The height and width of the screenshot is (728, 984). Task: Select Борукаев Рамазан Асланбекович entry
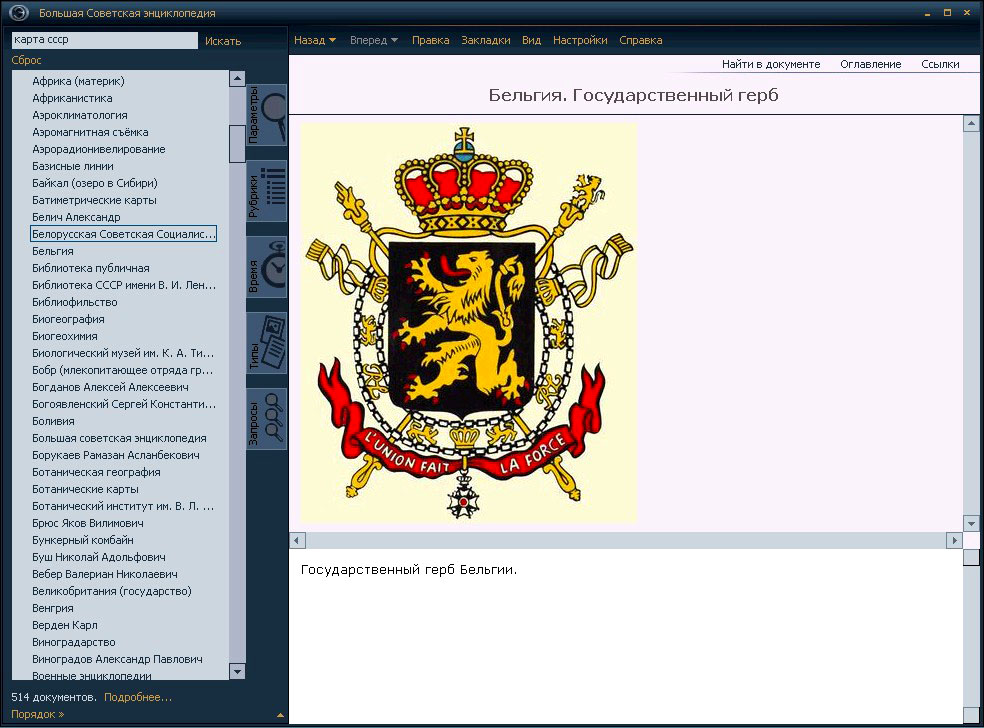pos(116,454)
